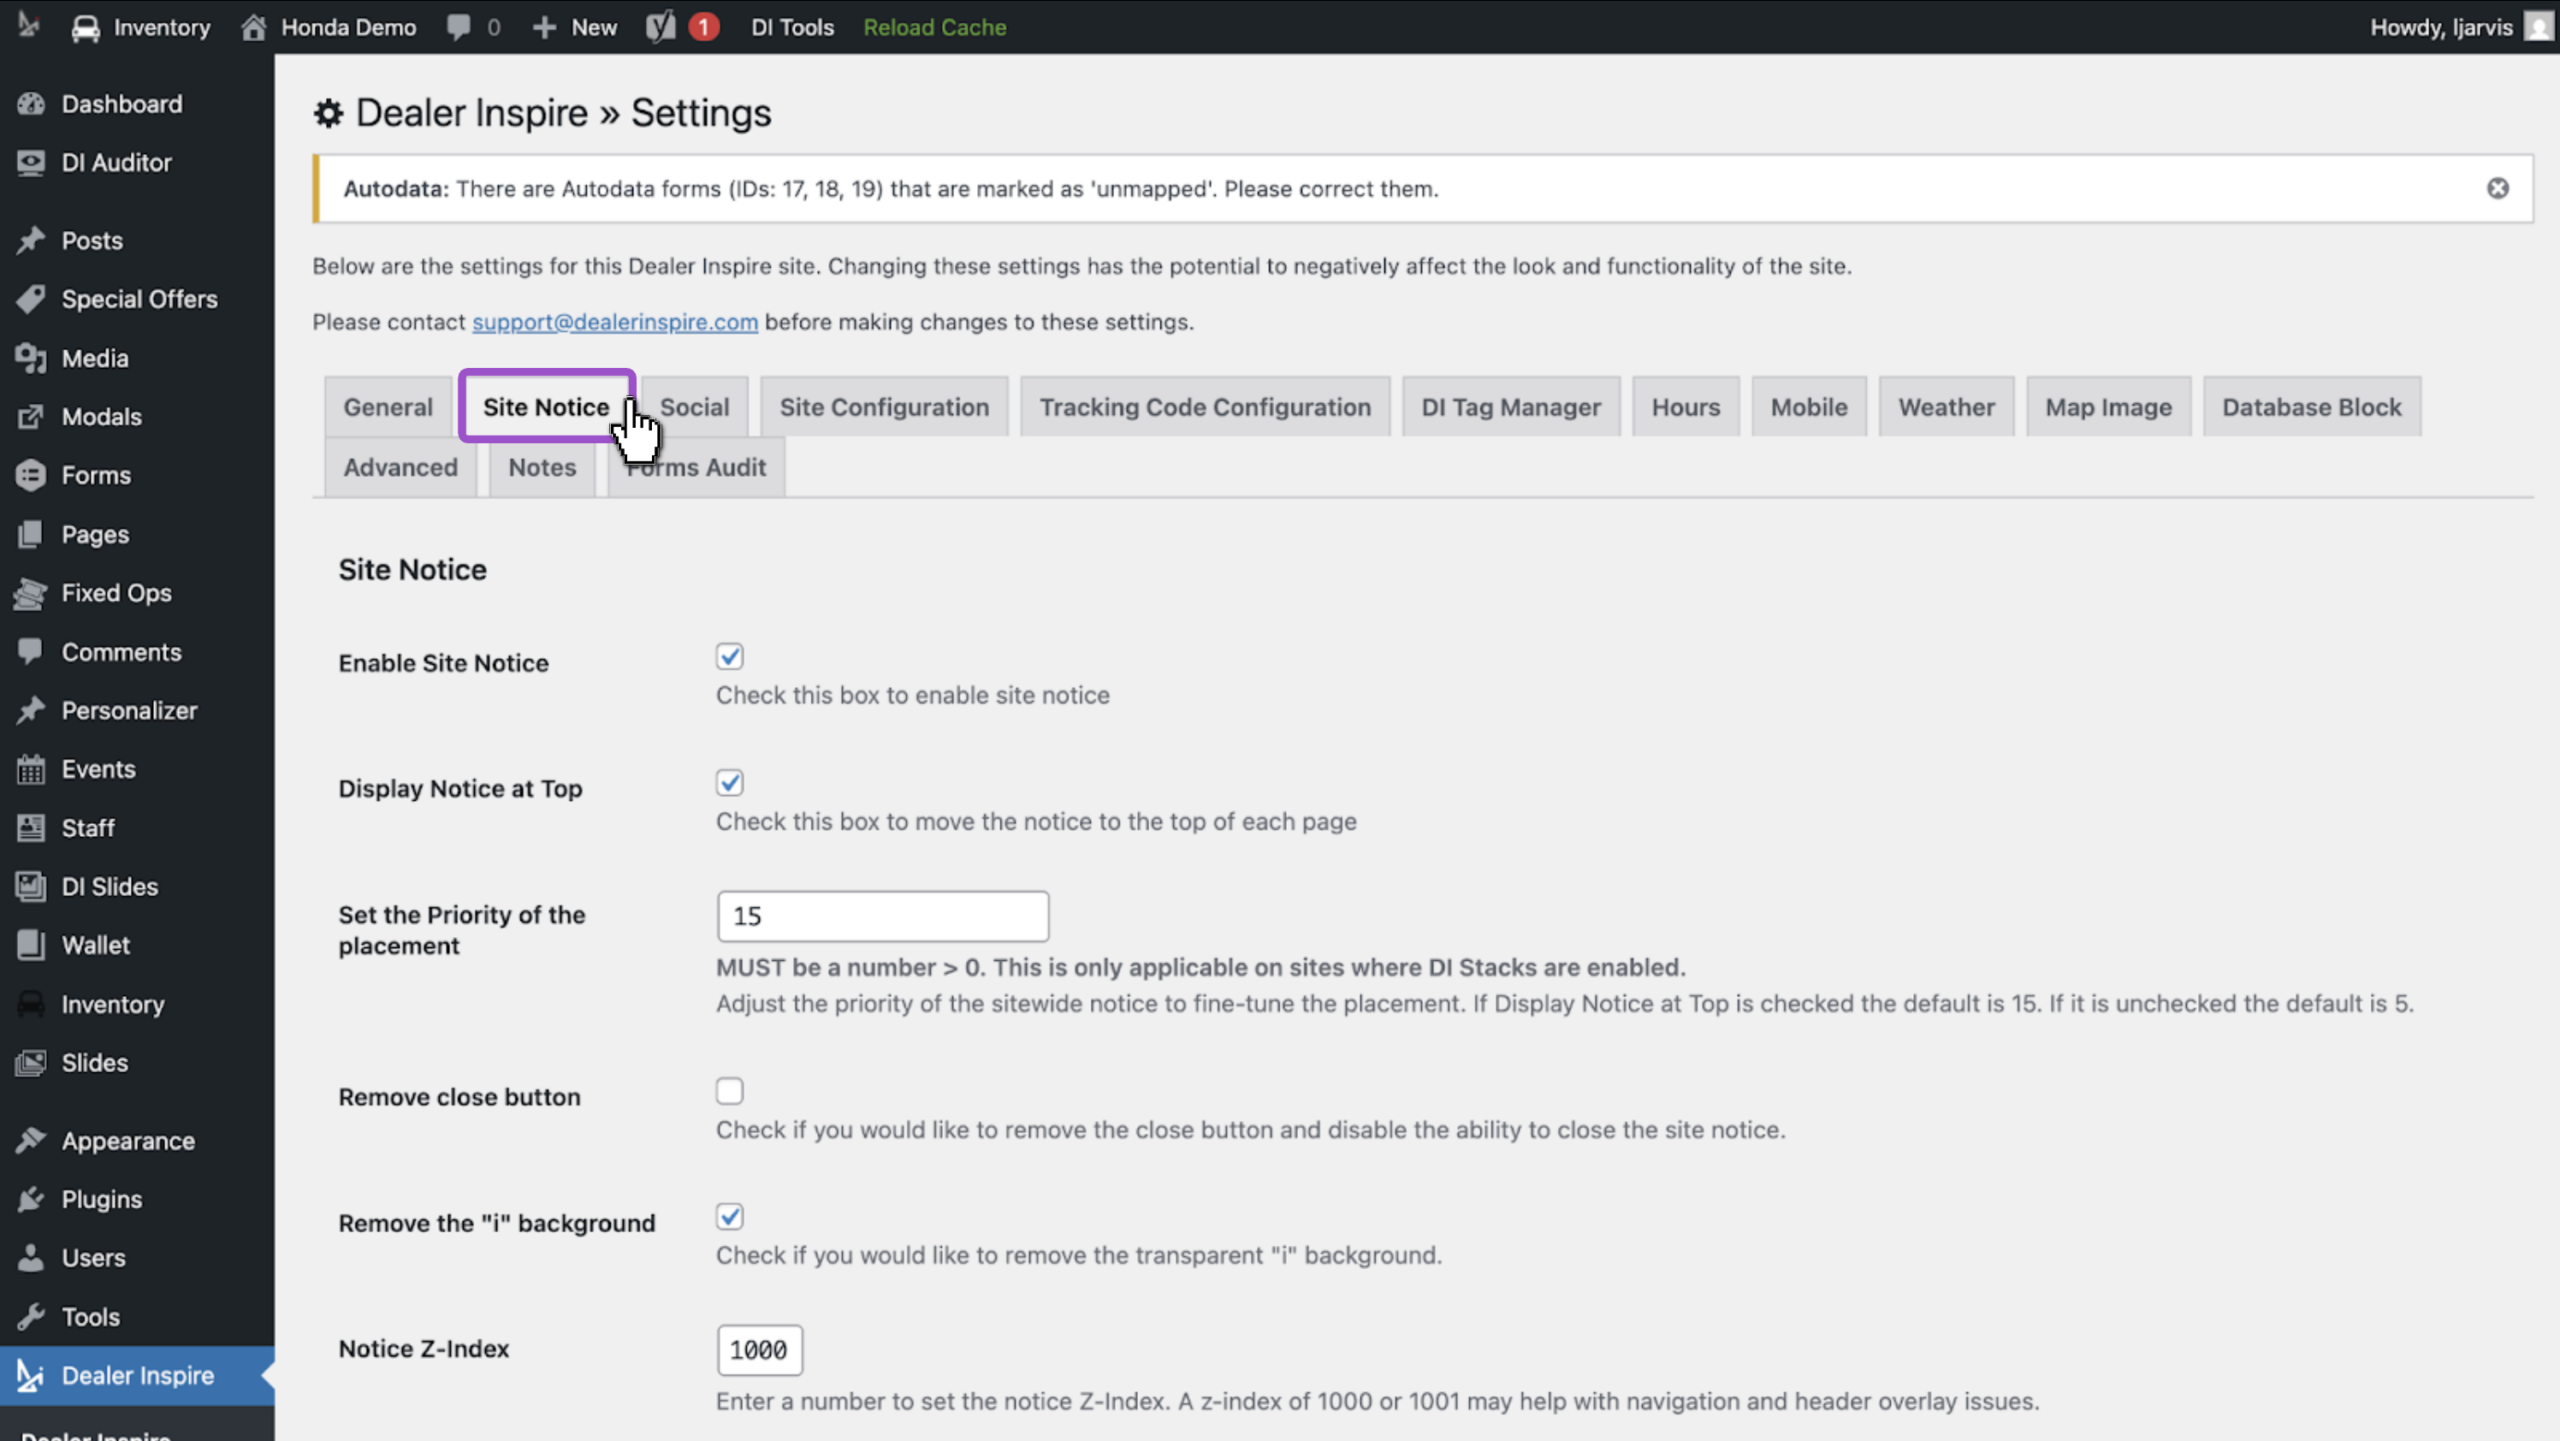Open Media library icon
The width and height of the screenshot is (2560, 1441).
point(31,358)
